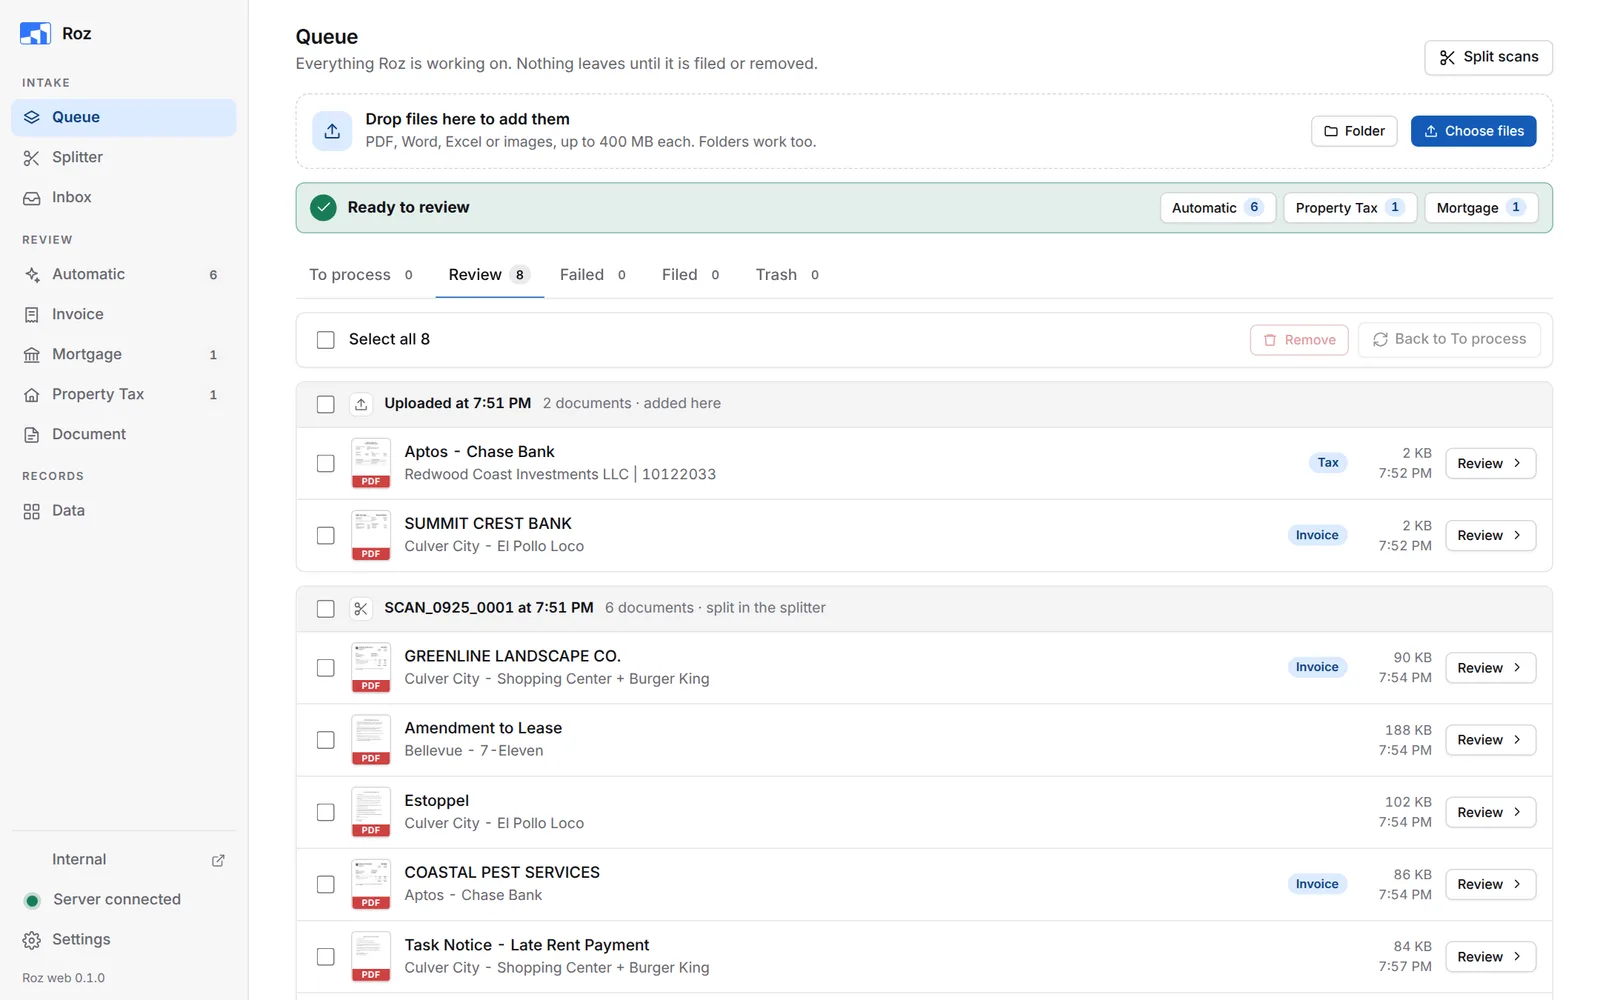Screen dimensions: 1600x1000
Task: Check the Amendment to Lease row checkbox
Action: click(x=326, y=740)
